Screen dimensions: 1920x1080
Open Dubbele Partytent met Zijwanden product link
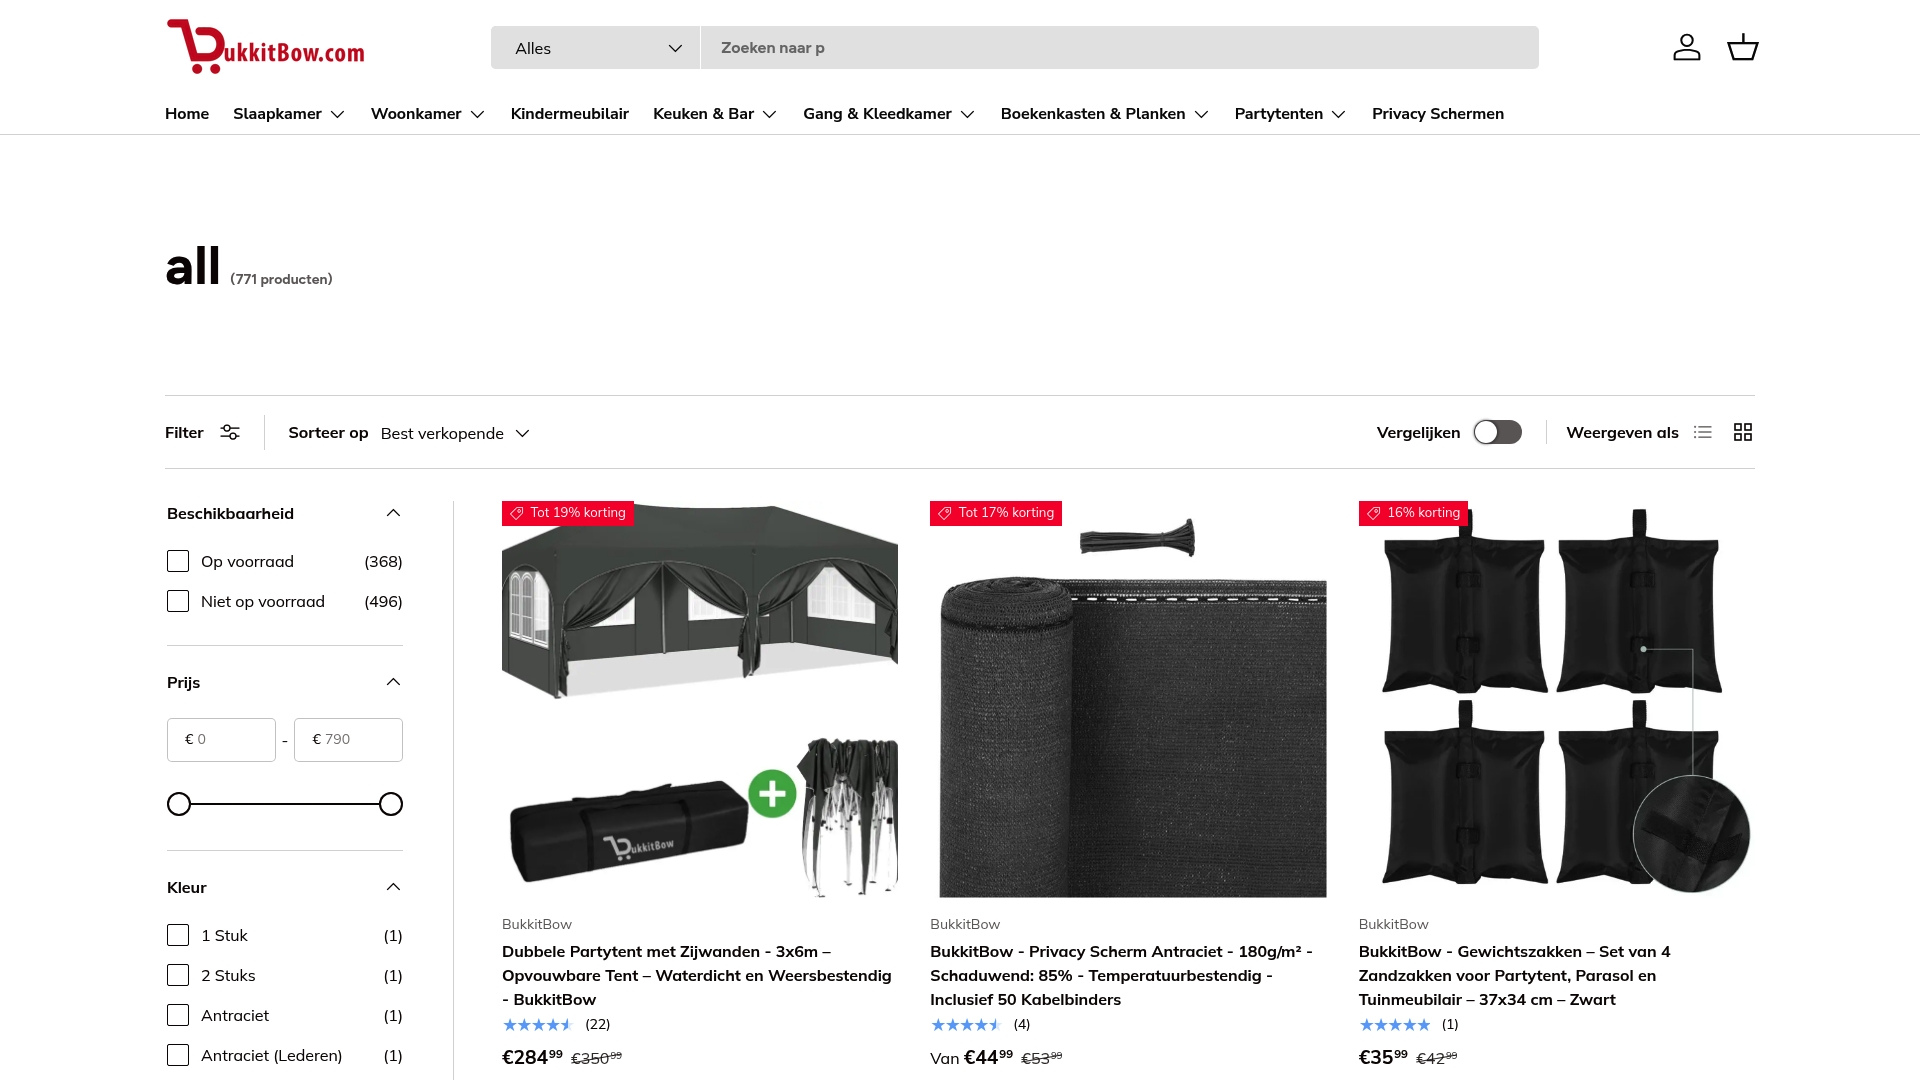click(698, 975)
